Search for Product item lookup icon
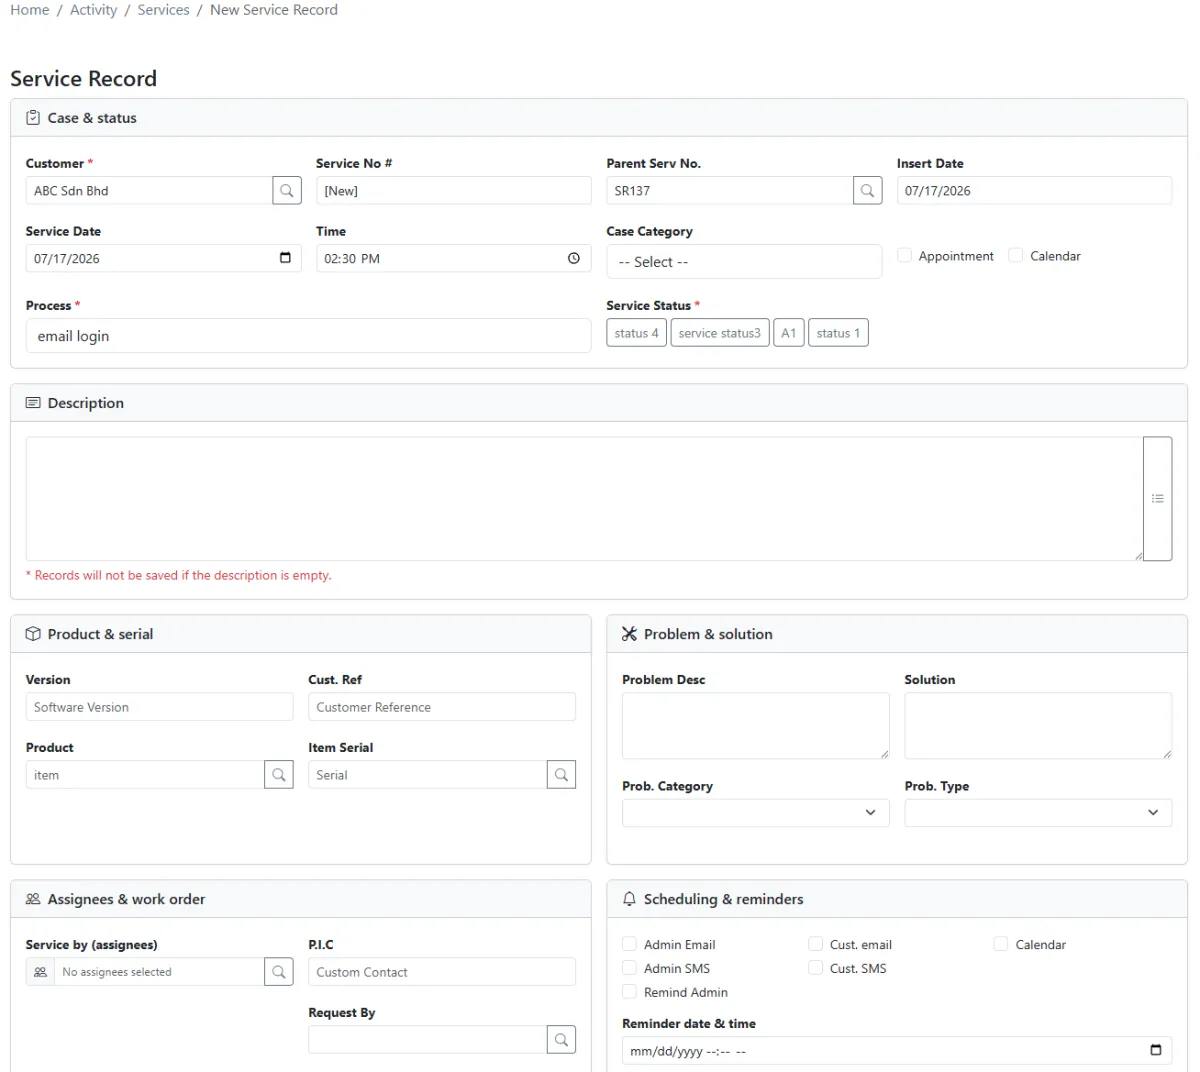 pyautogui.click(x=279, y=775)
